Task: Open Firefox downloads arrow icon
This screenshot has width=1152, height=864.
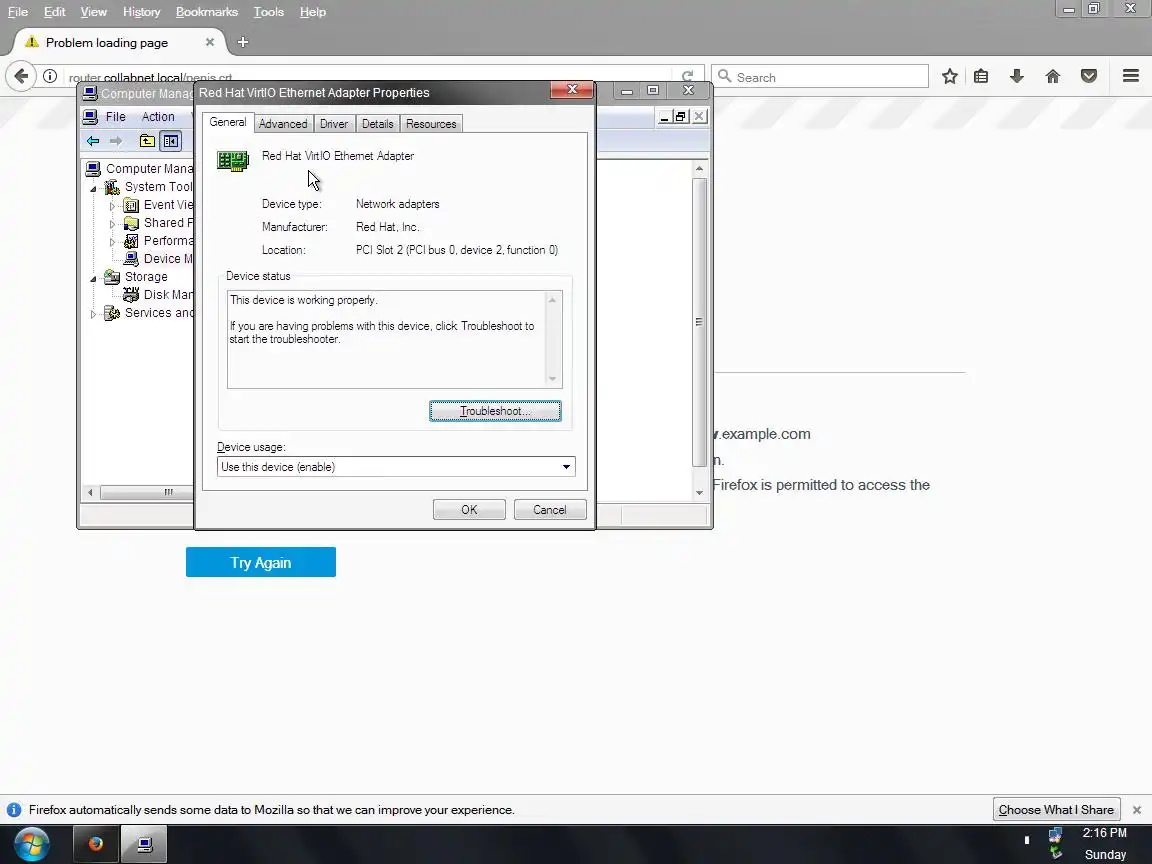Action: pyautogui.click(x=1017, y=76)
